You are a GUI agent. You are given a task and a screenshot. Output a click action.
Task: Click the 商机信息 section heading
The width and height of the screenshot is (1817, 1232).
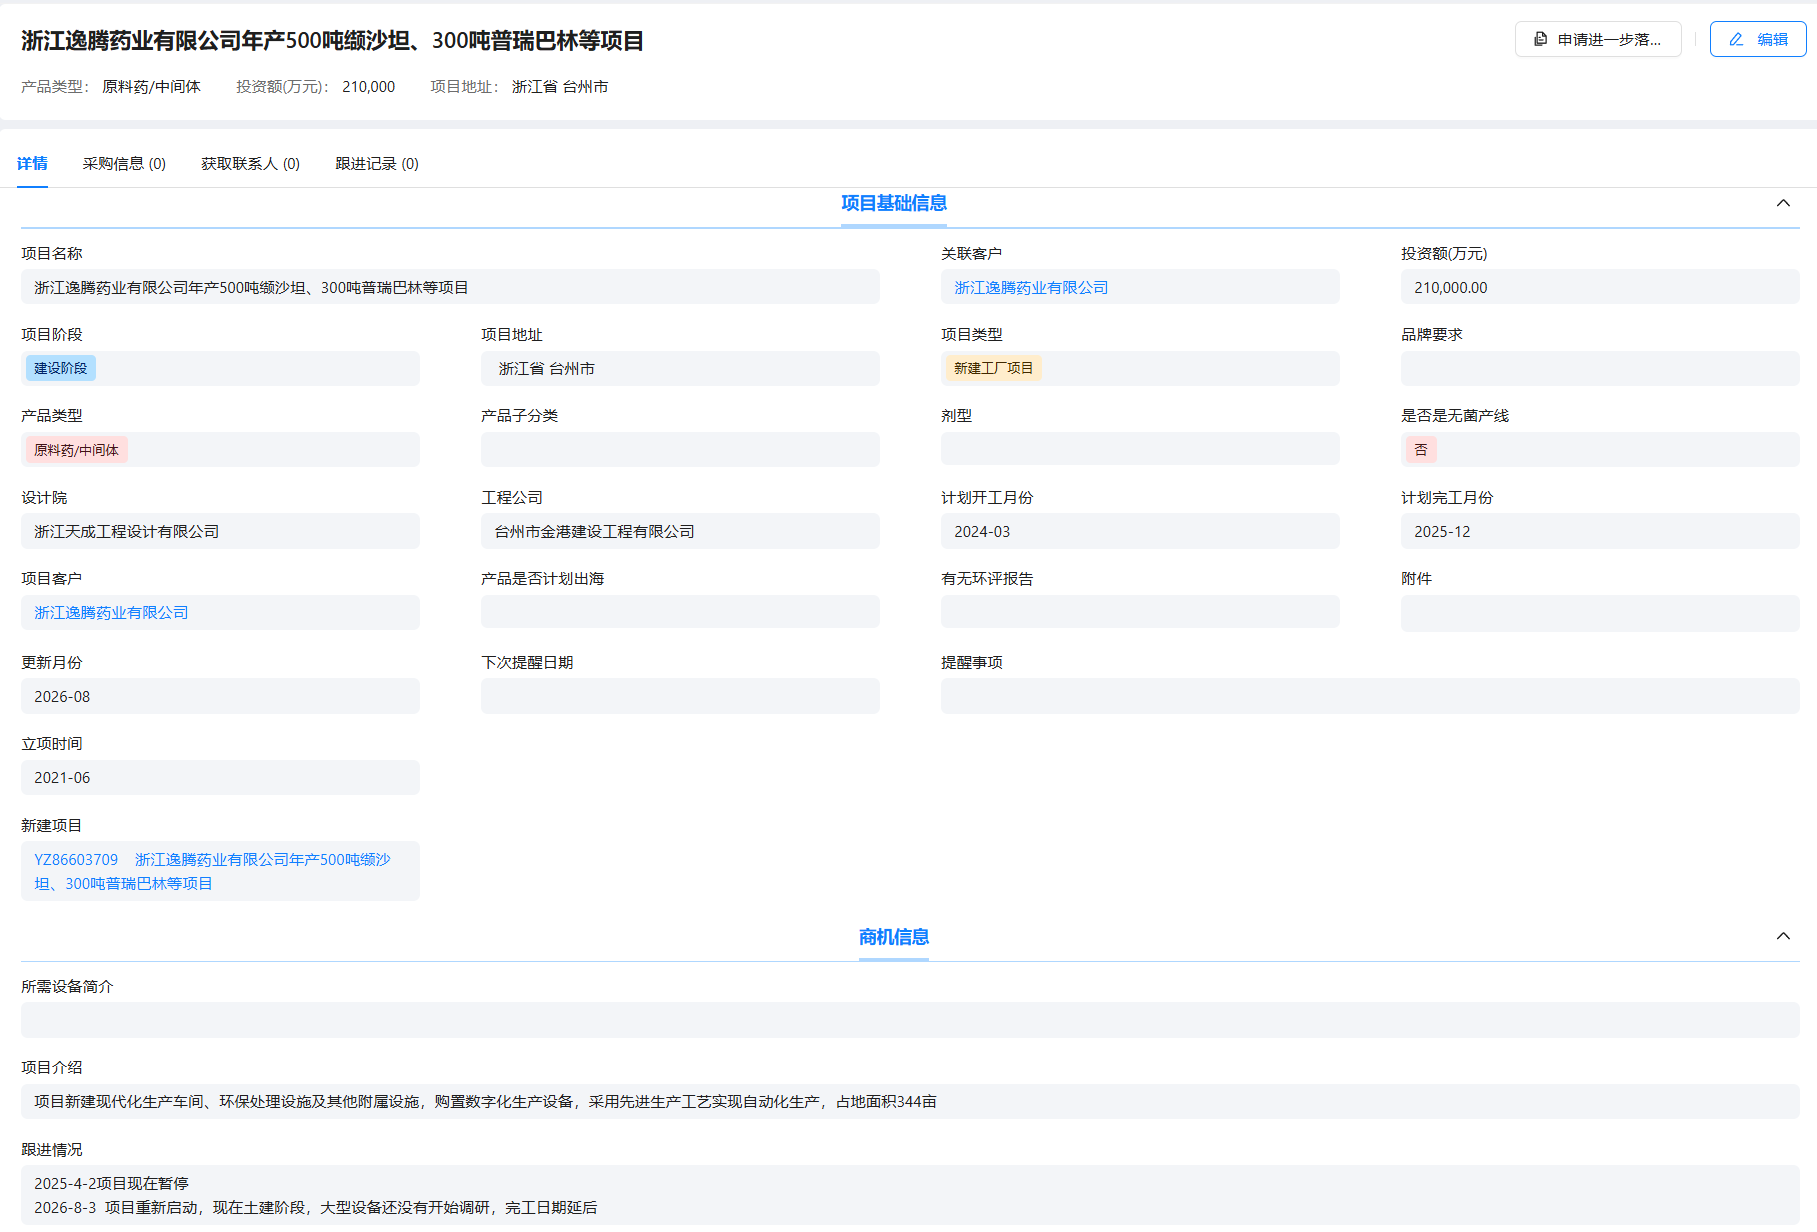[894, 937]
